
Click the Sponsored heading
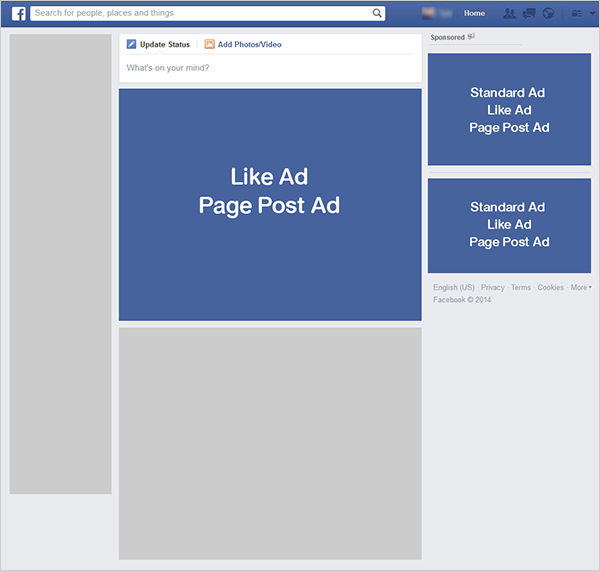coord(447,38)
